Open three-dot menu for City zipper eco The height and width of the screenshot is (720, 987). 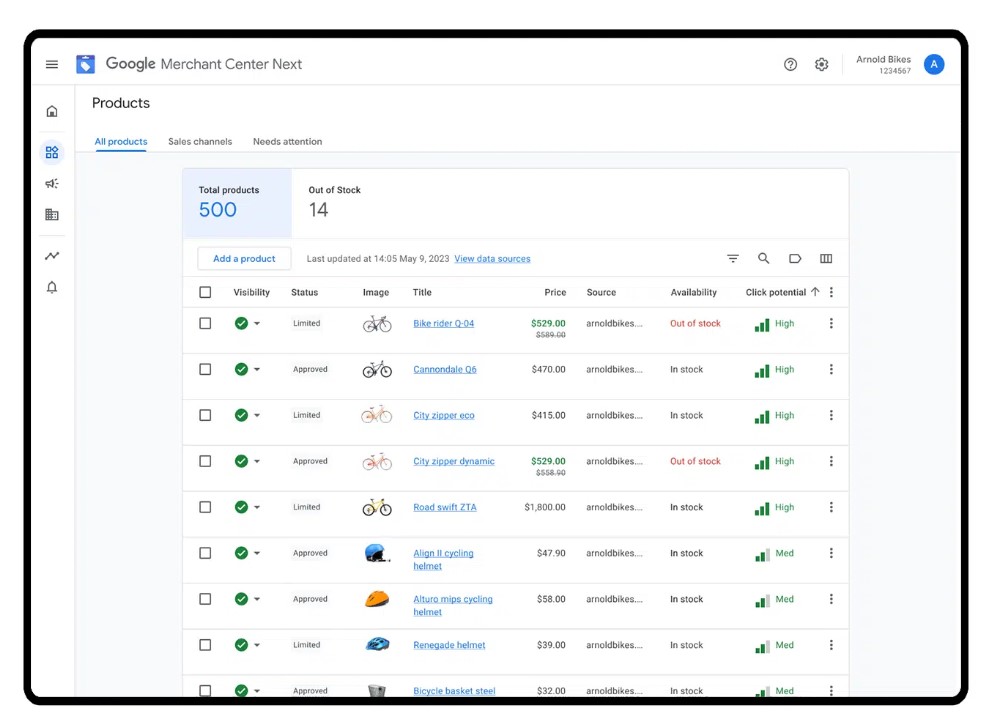pyautogui.click(x=832, y=415)
